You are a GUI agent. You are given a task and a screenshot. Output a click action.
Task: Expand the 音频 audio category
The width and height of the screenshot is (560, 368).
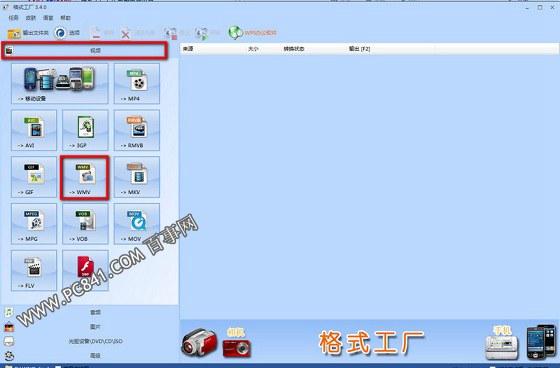coord(89,312)
